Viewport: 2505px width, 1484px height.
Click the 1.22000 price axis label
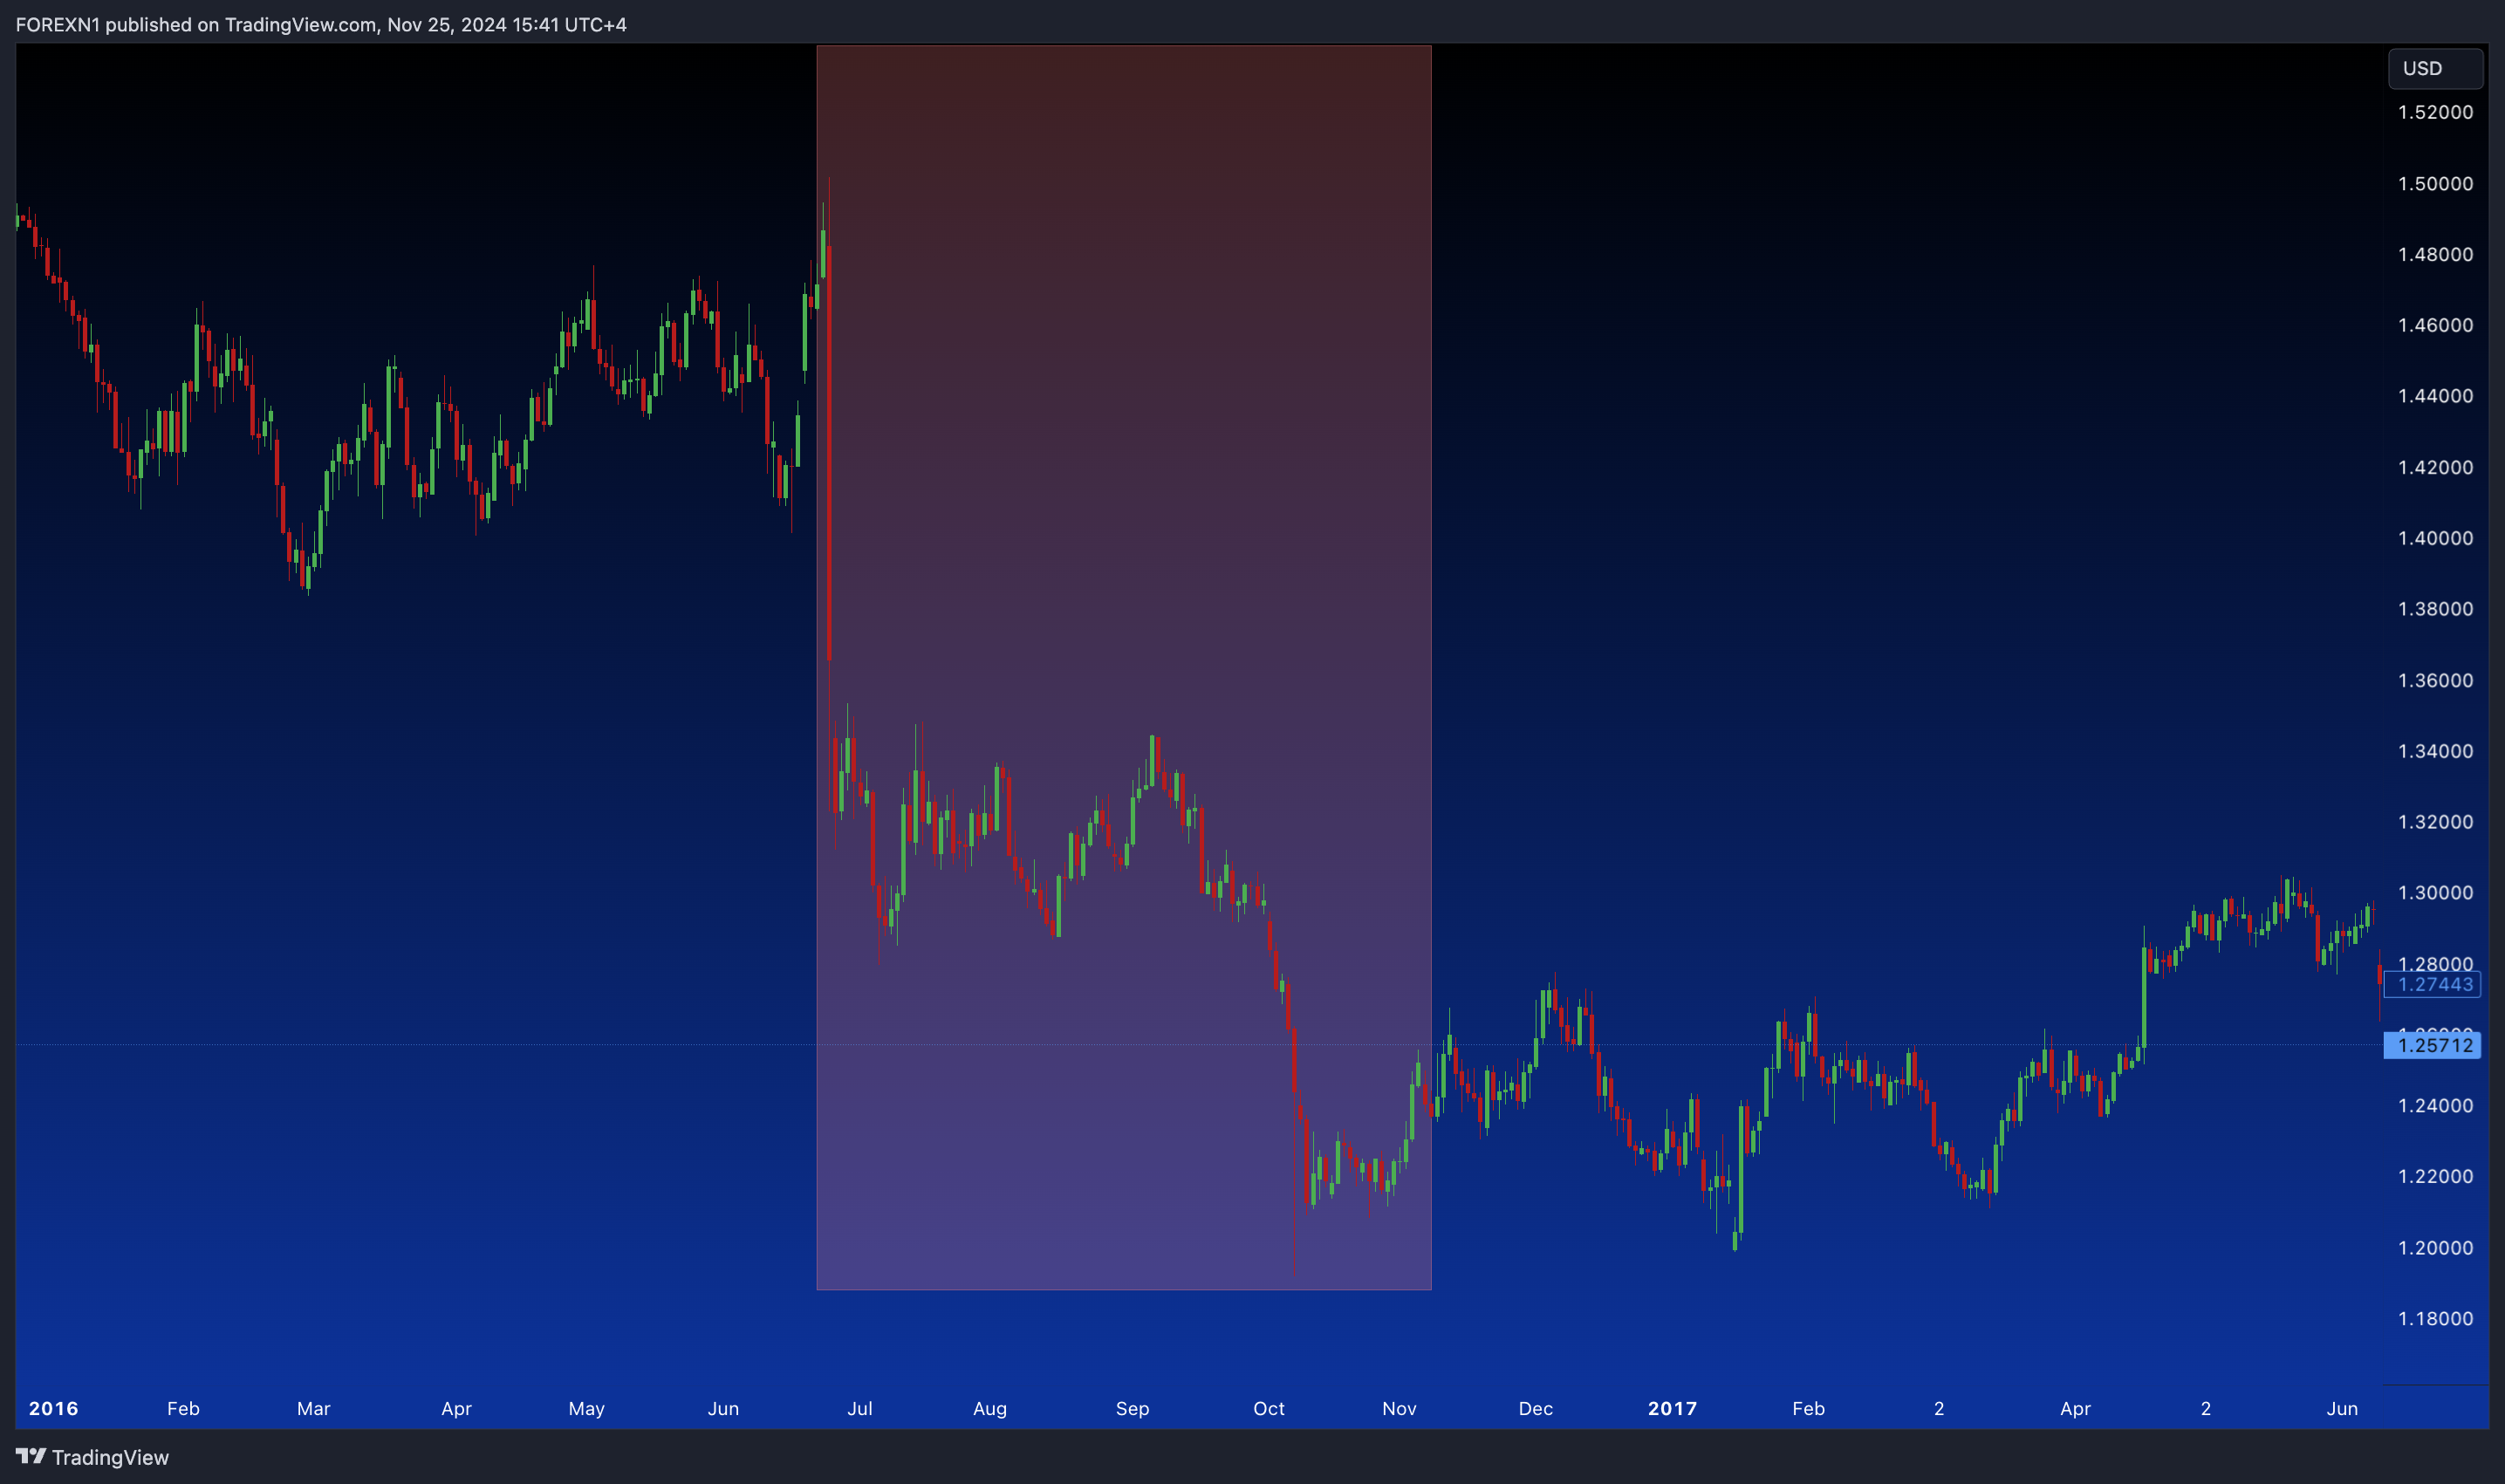pyautogui.click(x=2435, y=1176)
